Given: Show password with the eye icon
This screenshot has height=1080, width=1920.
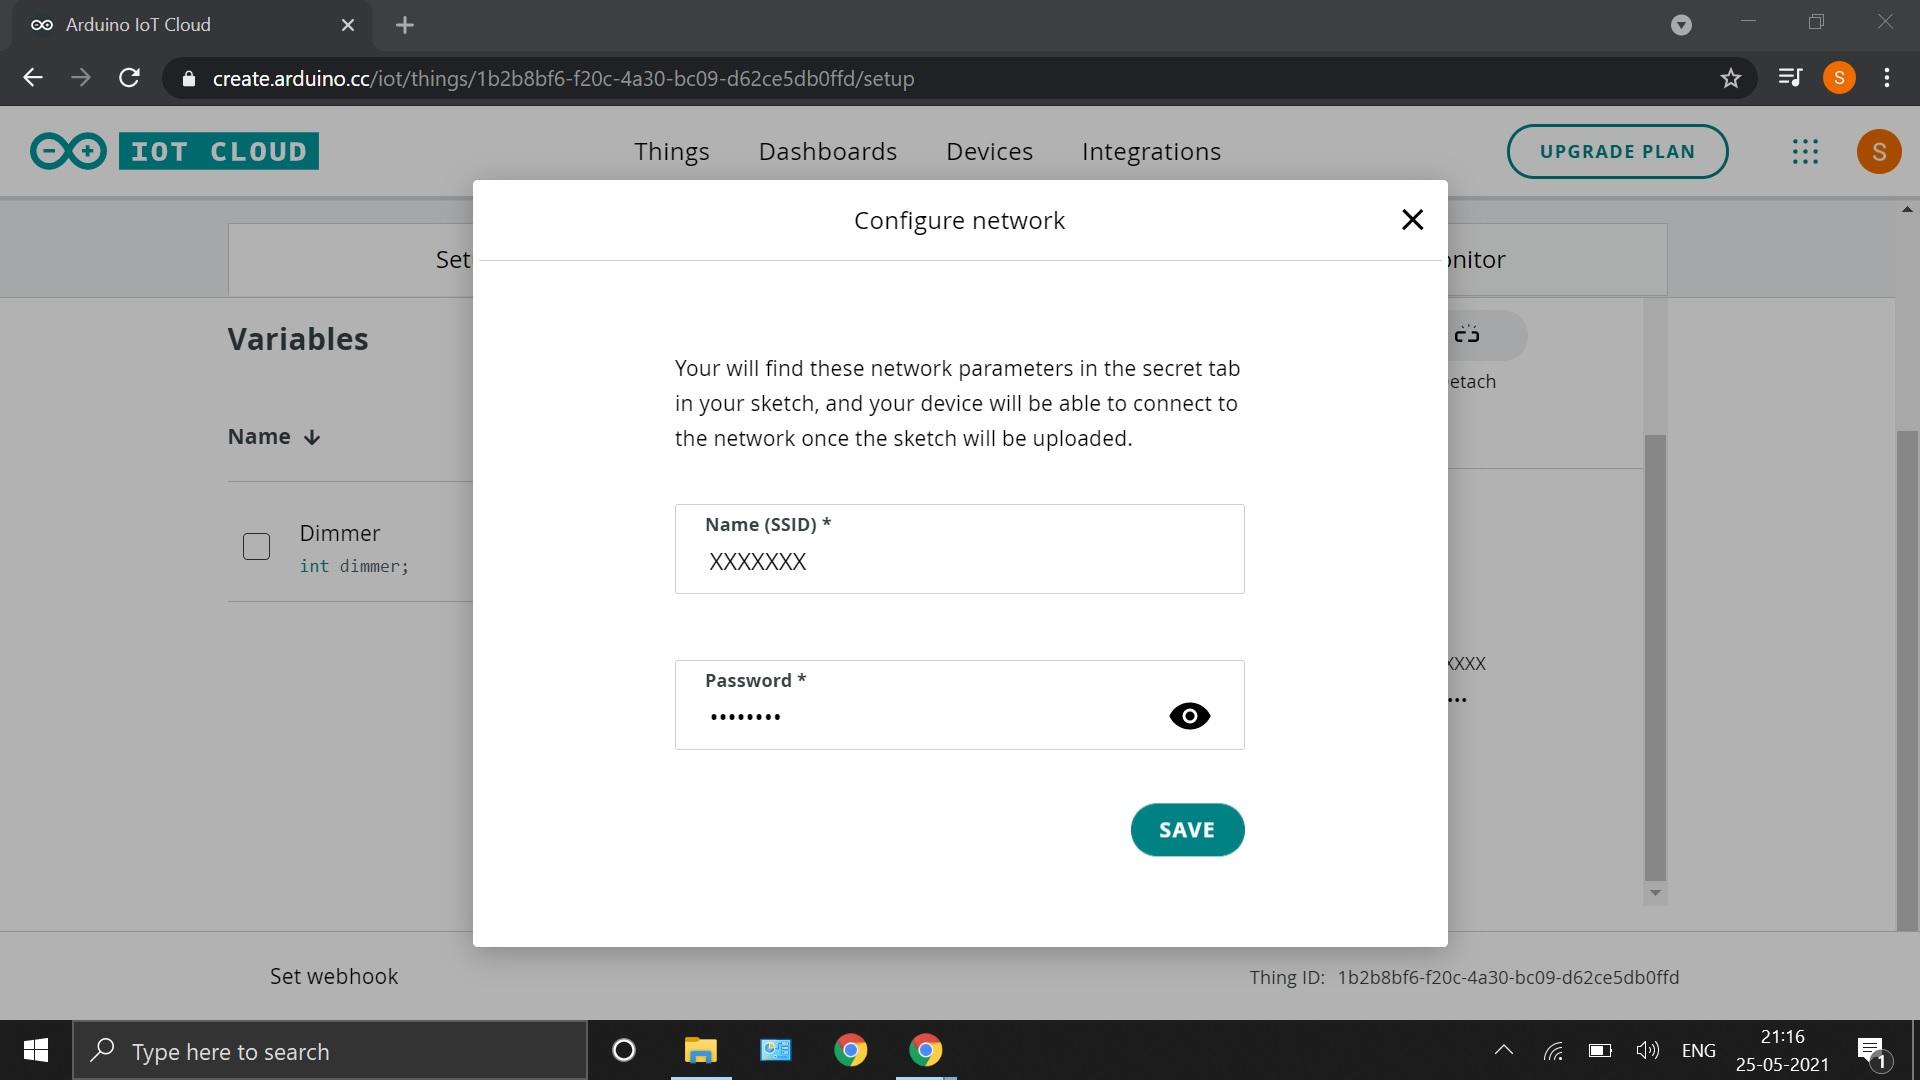Looking at the screenshot, I should [x=1189, y=716].
